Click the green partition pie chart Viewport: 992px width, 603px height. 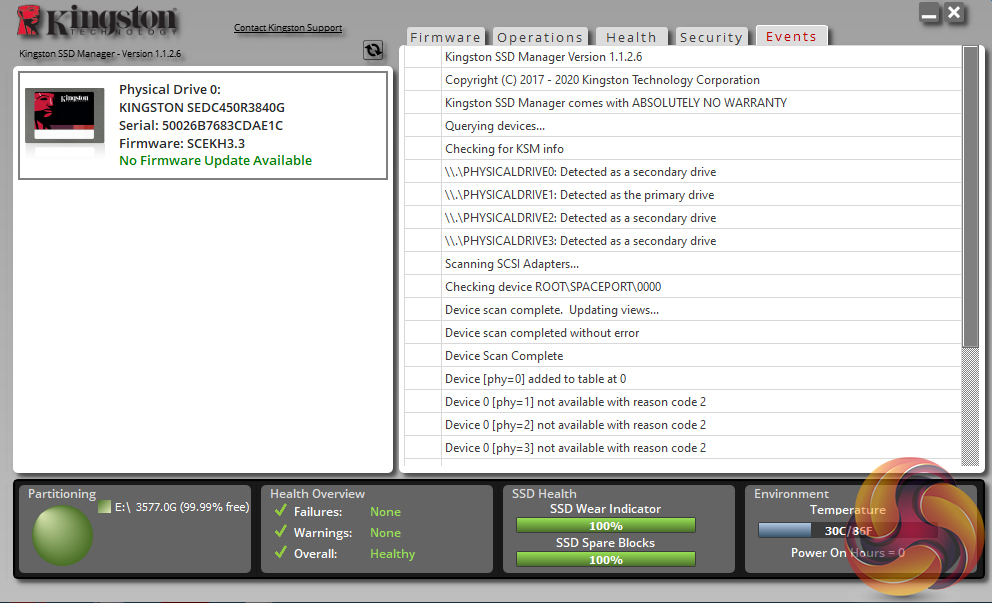coord(63,535)
